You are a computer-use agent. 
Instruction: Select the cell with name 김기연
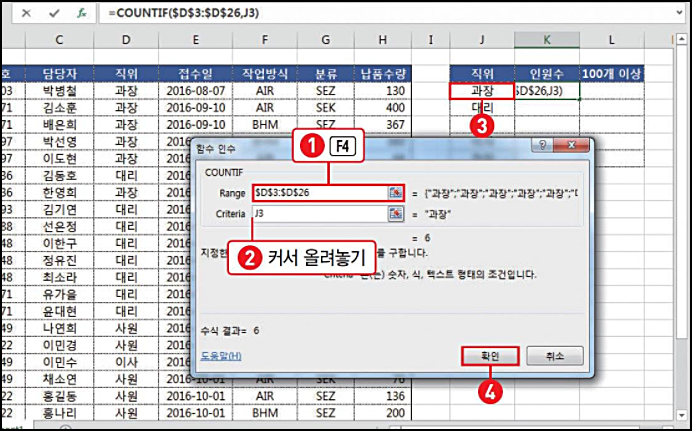(59, 210)
